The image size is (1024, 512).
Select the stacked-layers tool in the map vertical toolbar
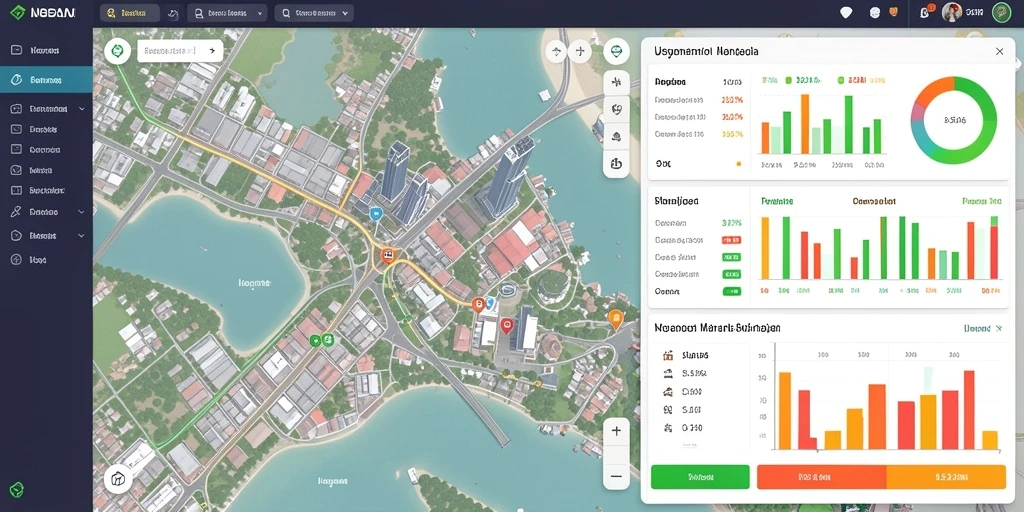[616, 136]
